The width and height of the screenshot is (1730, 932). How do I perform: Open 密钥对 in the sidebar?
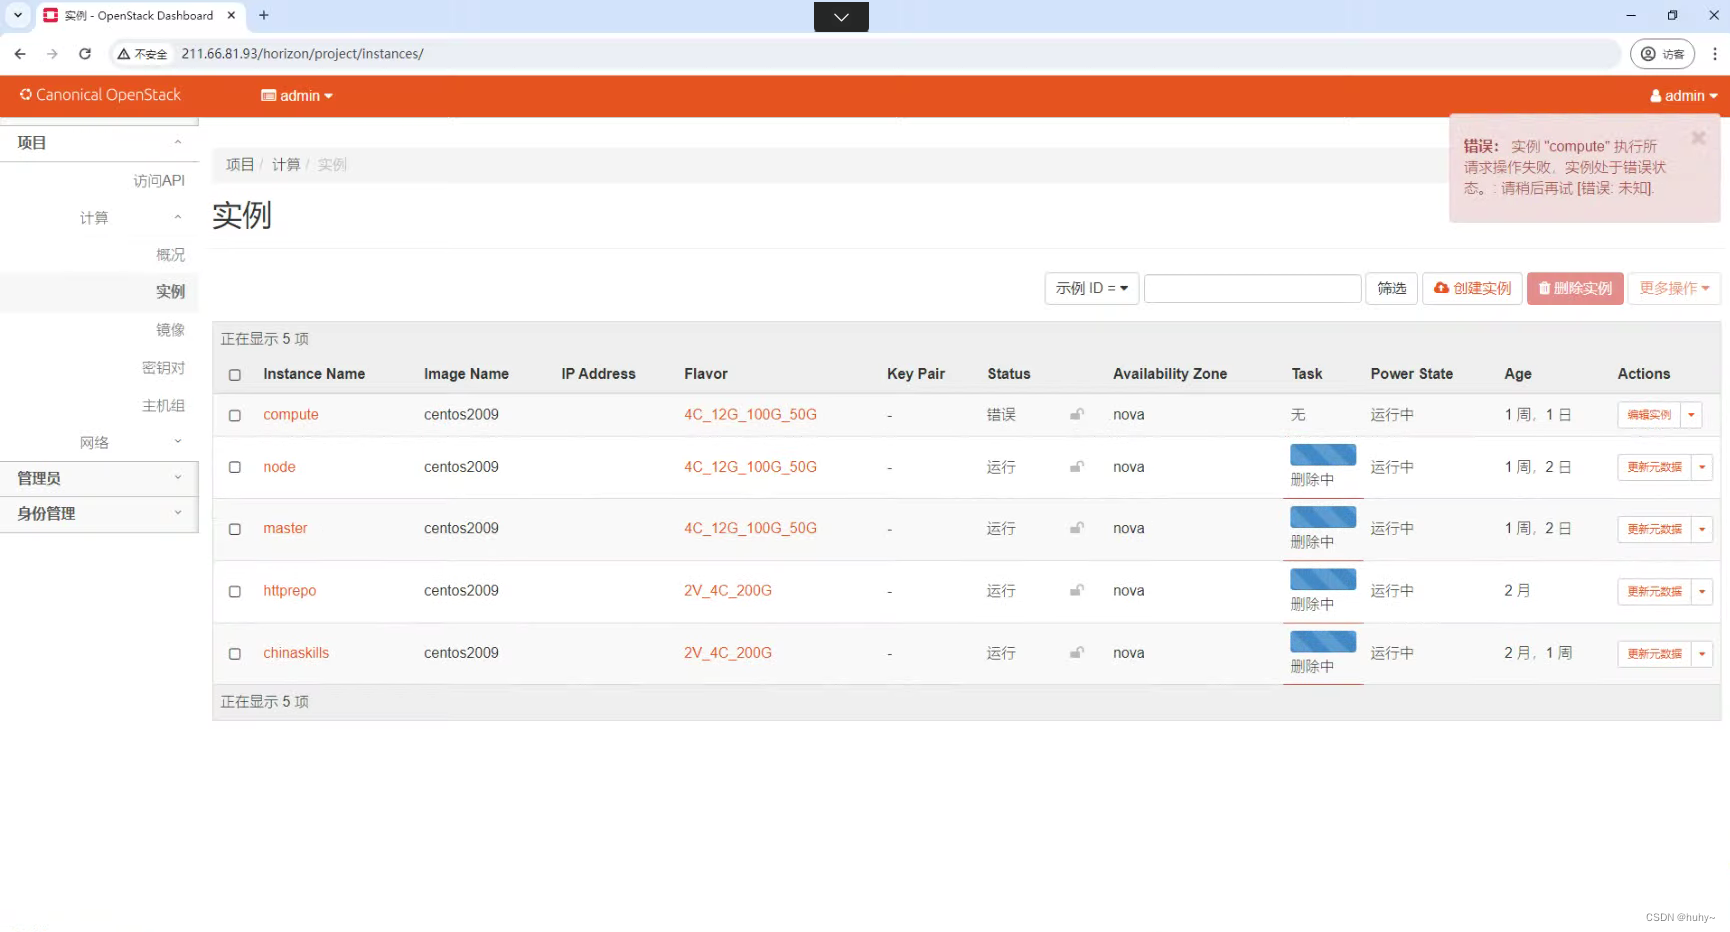click(163, 367)
